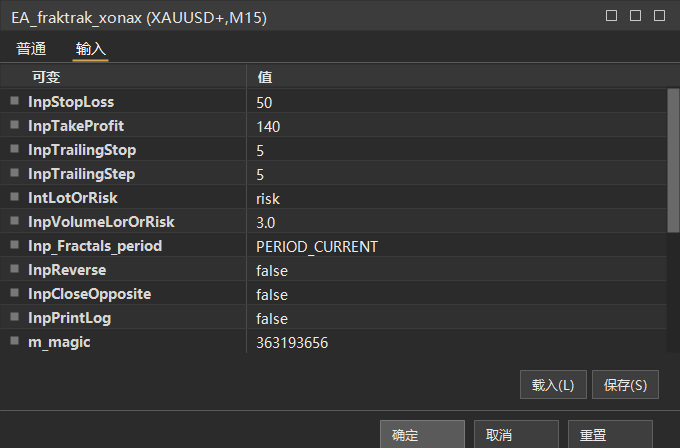Click the InpTrailingStop row icon
The width and height of the screenshot is (680, 448).
14,149
